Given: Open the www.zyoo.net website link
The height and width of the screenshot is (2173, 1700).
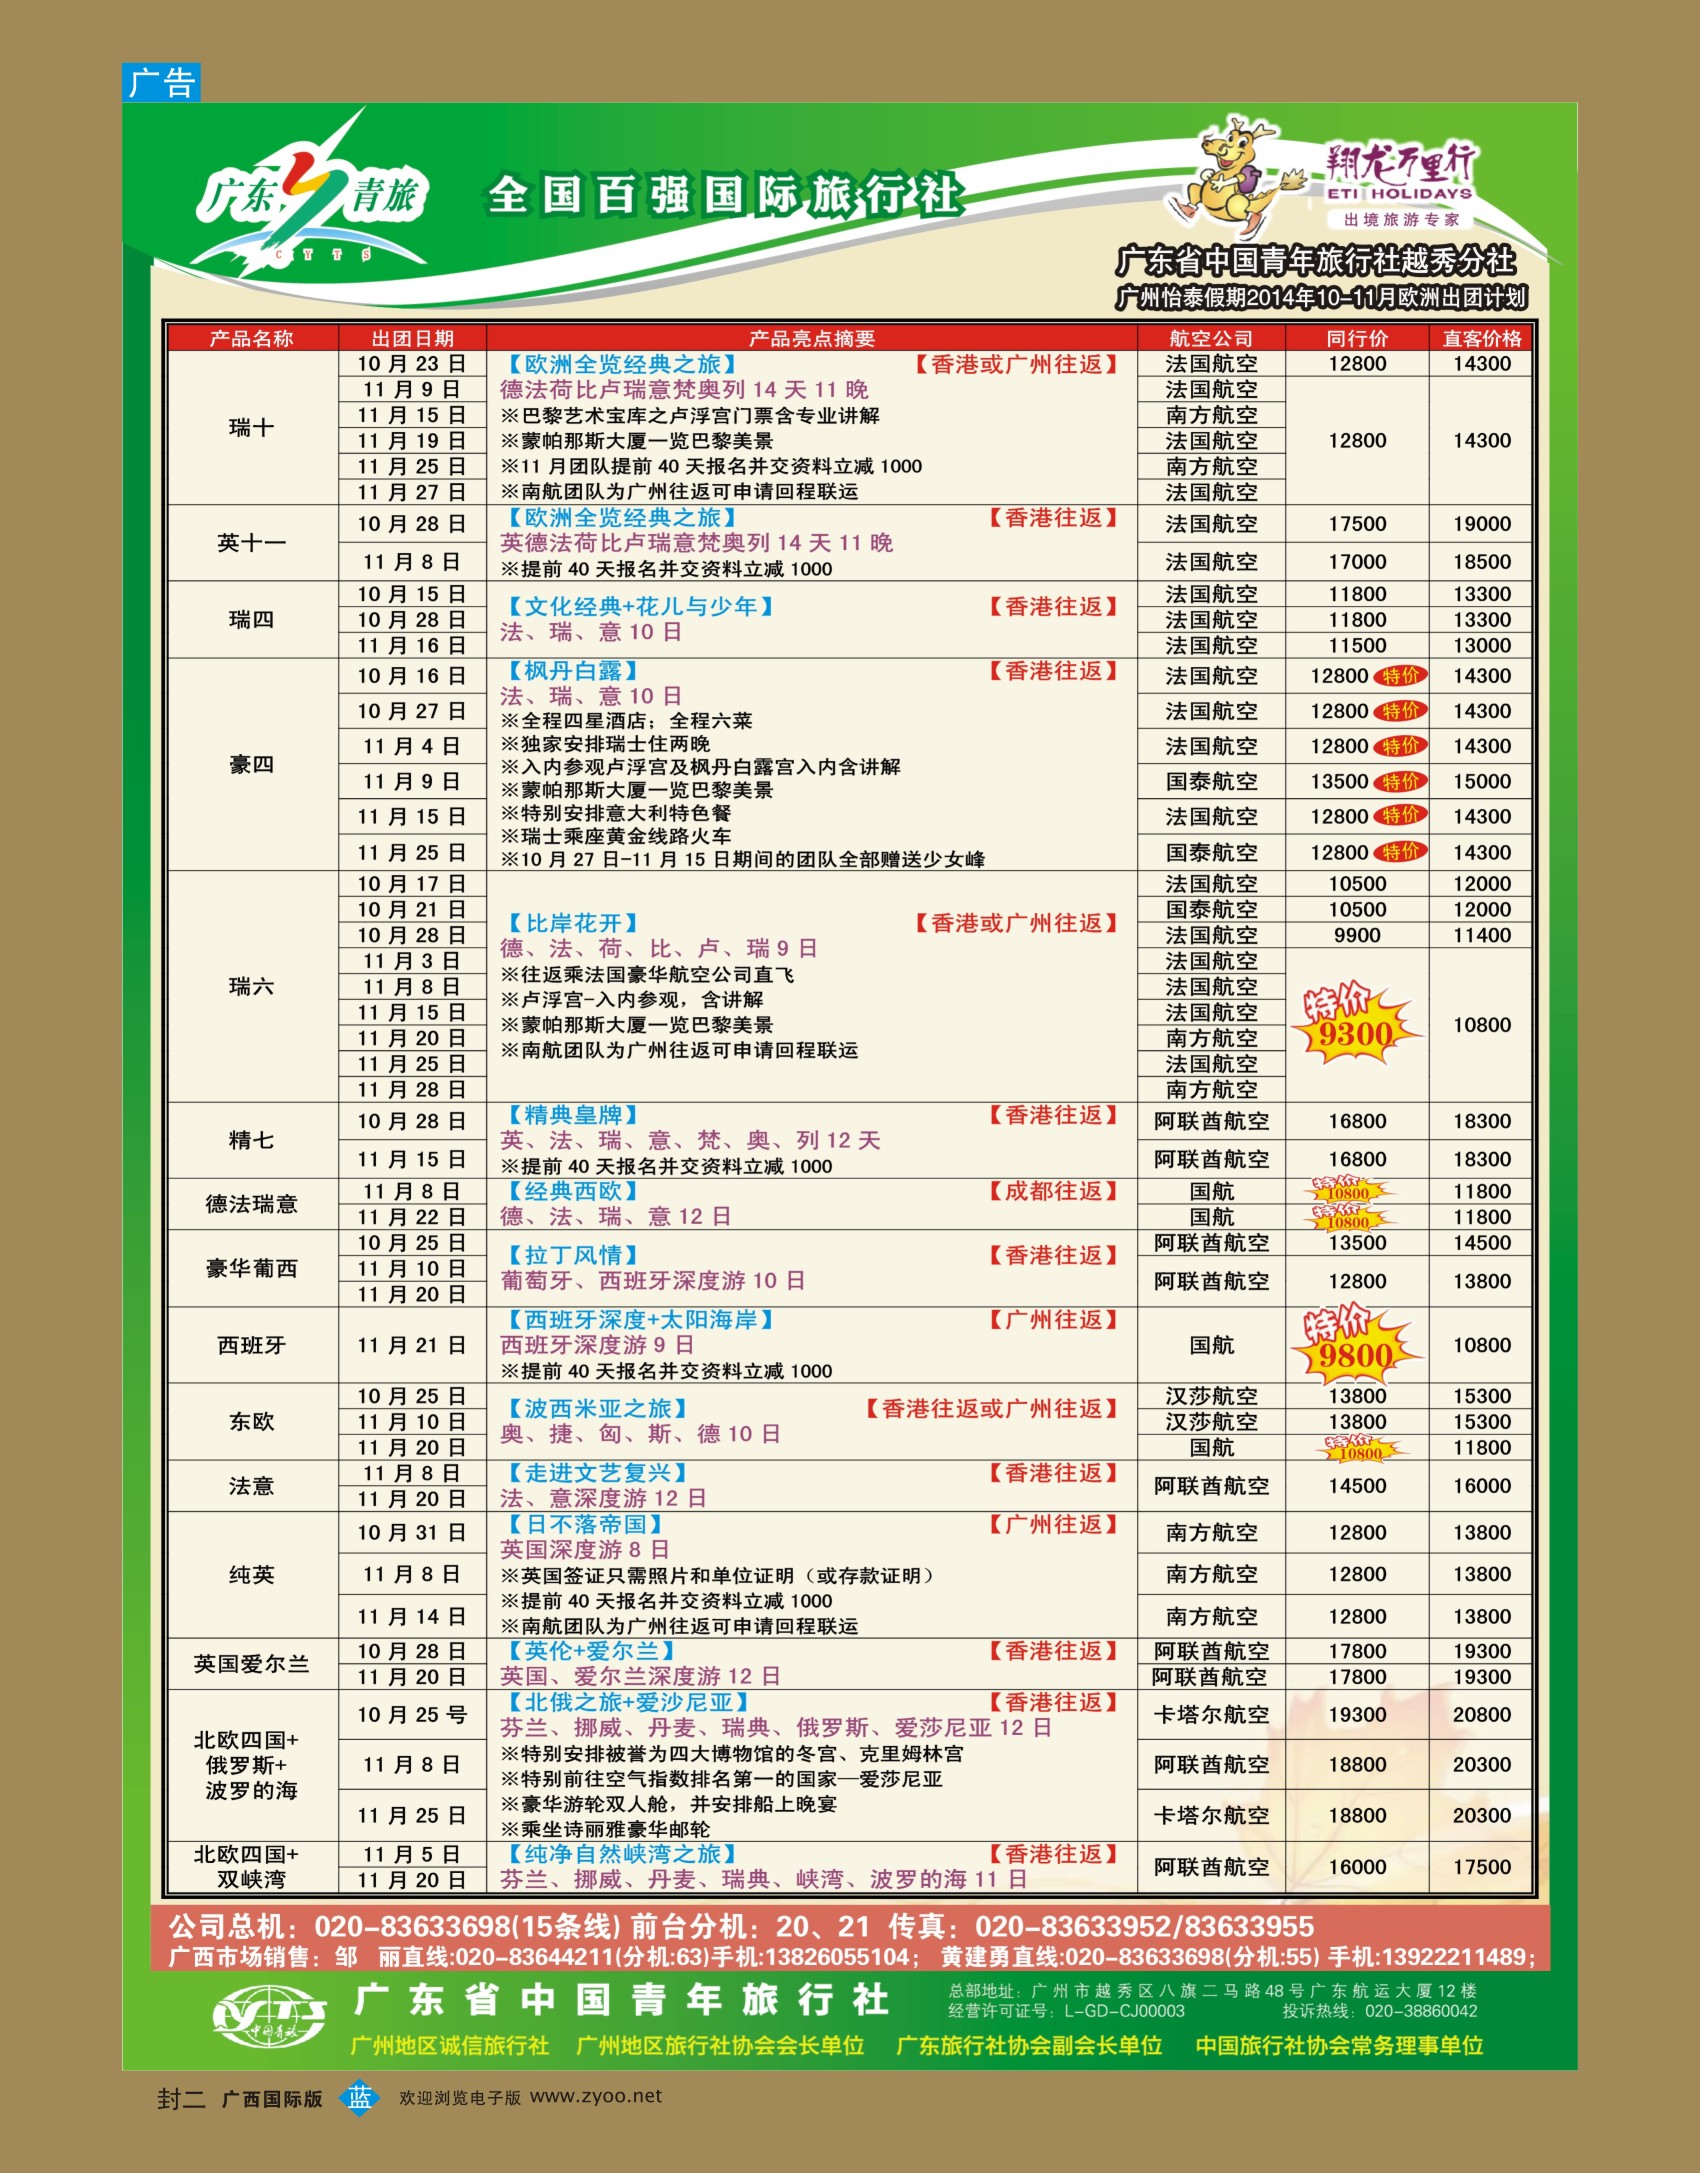Looking at the screenshot, I should [x=596, y=2096].
